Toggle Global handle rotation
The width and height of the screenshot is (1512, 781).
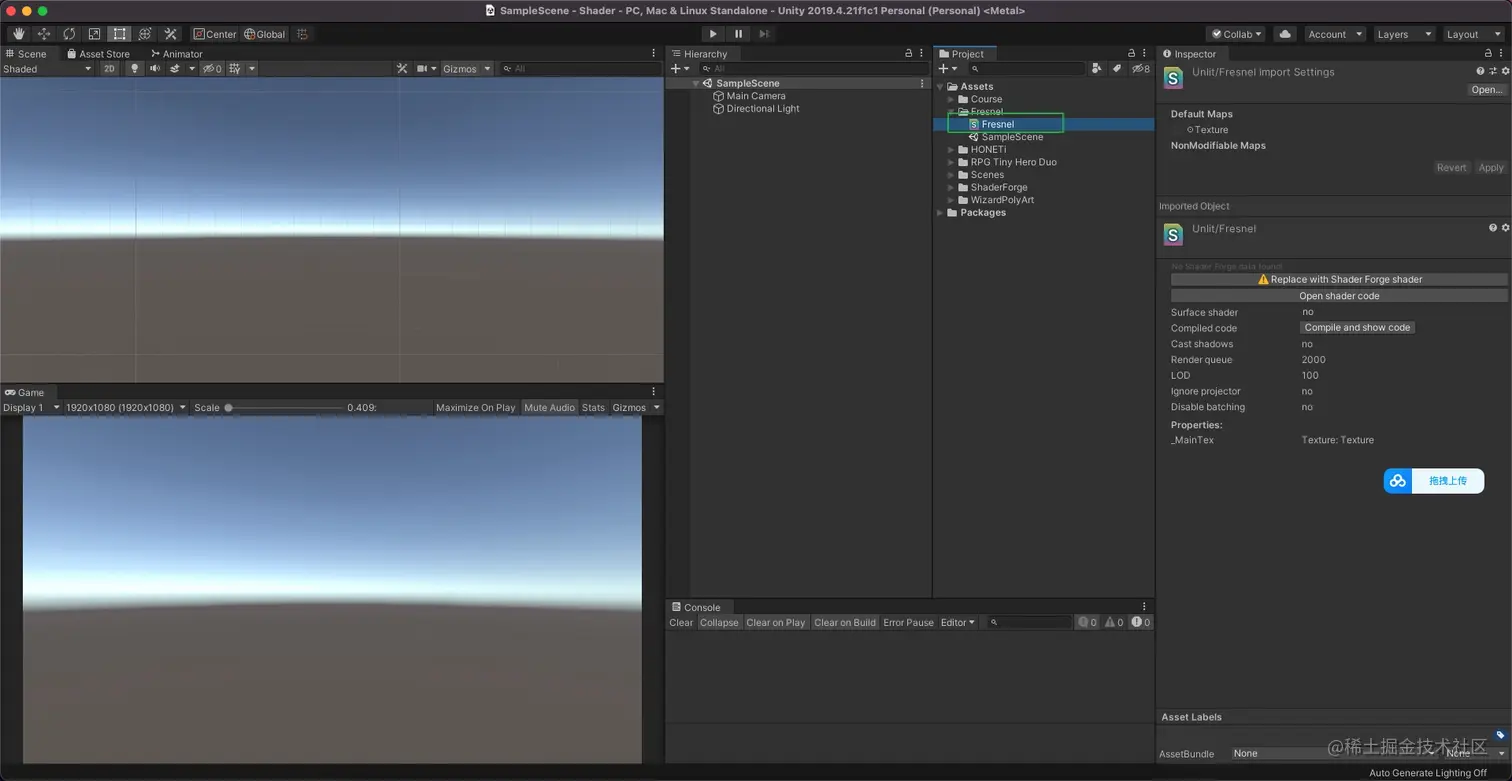265,34
